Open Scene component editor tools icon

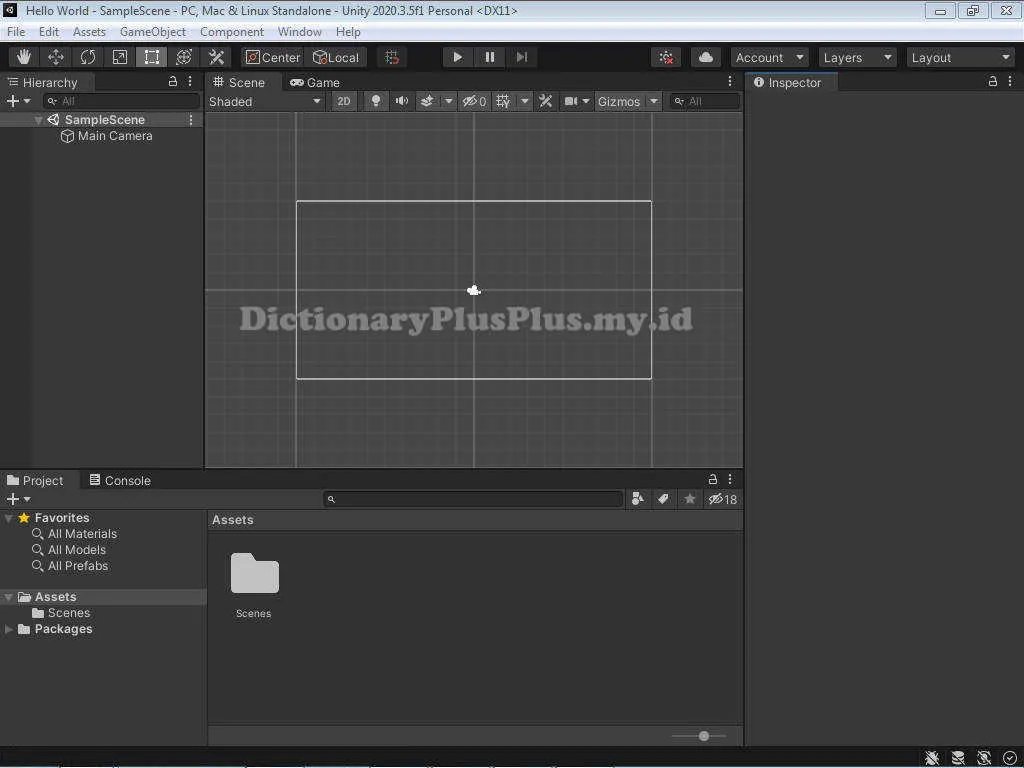545,101
